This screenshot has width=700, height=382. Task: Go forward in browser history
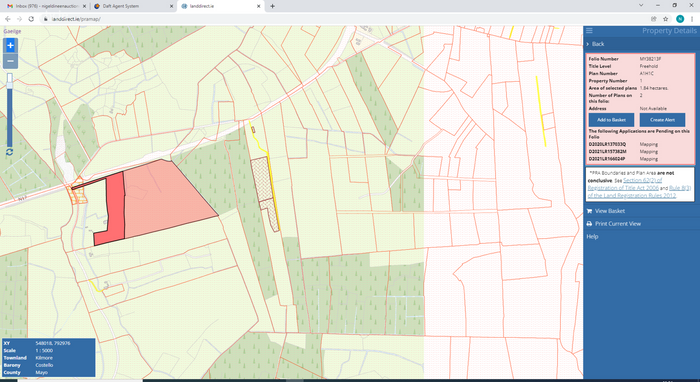(x=19, y=19)
